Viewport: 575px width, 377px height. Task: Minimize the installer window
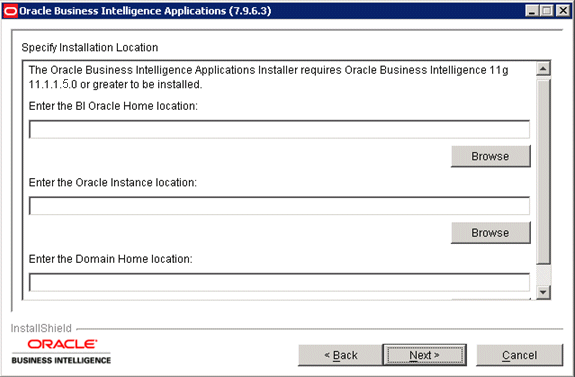[x=532, y=11]
